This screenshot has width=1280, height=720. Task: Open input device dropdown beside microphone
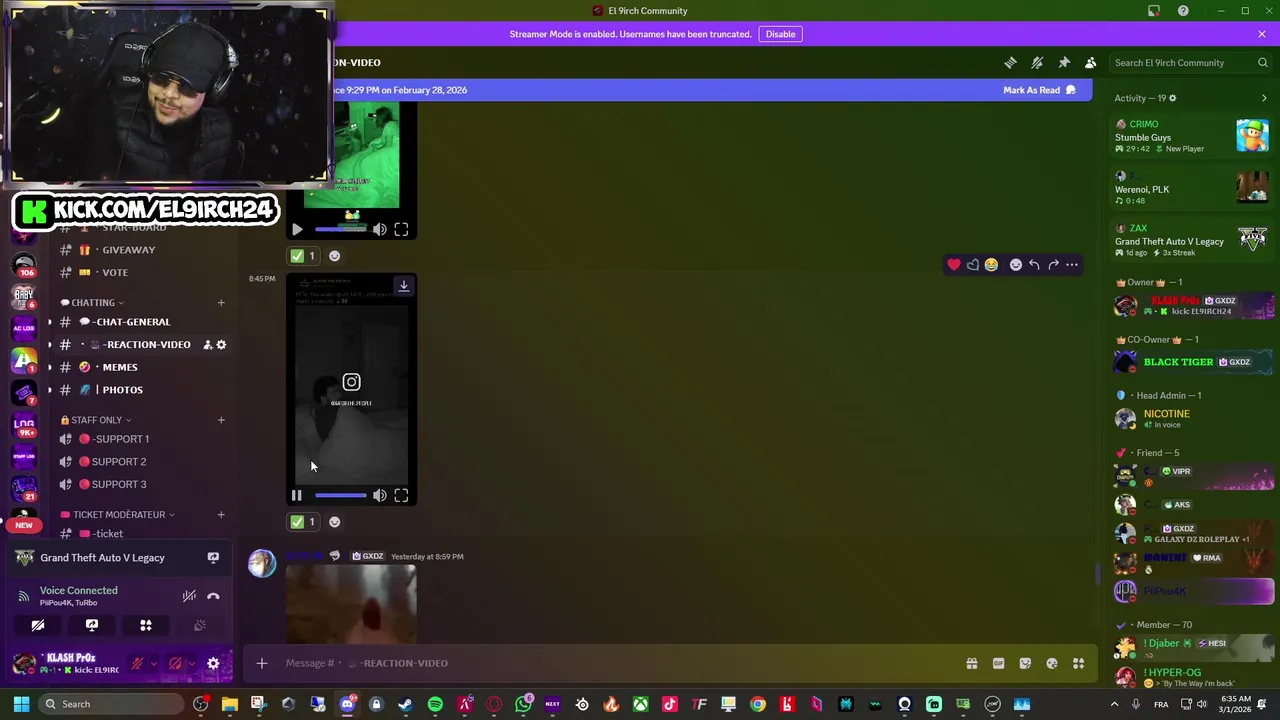[x=153, y=663]
